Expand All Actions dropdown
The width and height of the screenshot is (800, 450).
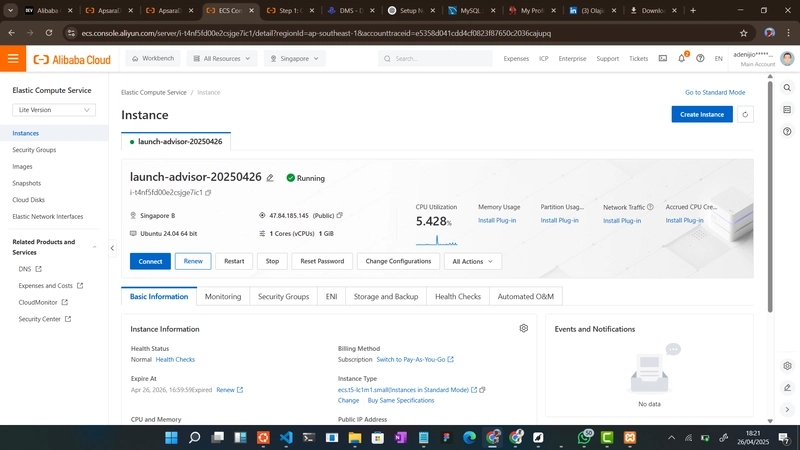tap(472, 261)
